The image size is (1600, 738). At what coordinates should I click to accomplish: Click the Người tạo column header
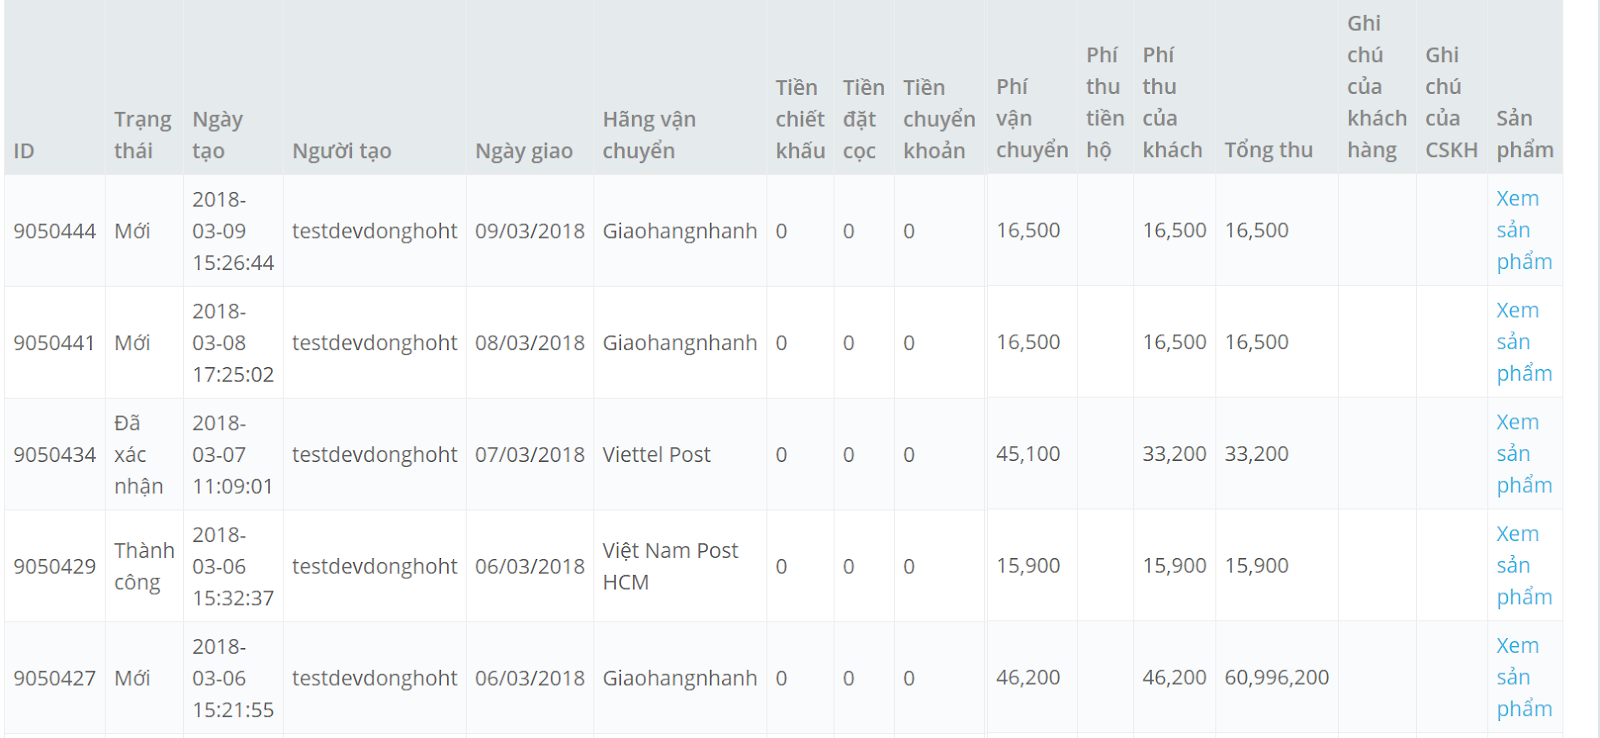click(x=341, y=151)
